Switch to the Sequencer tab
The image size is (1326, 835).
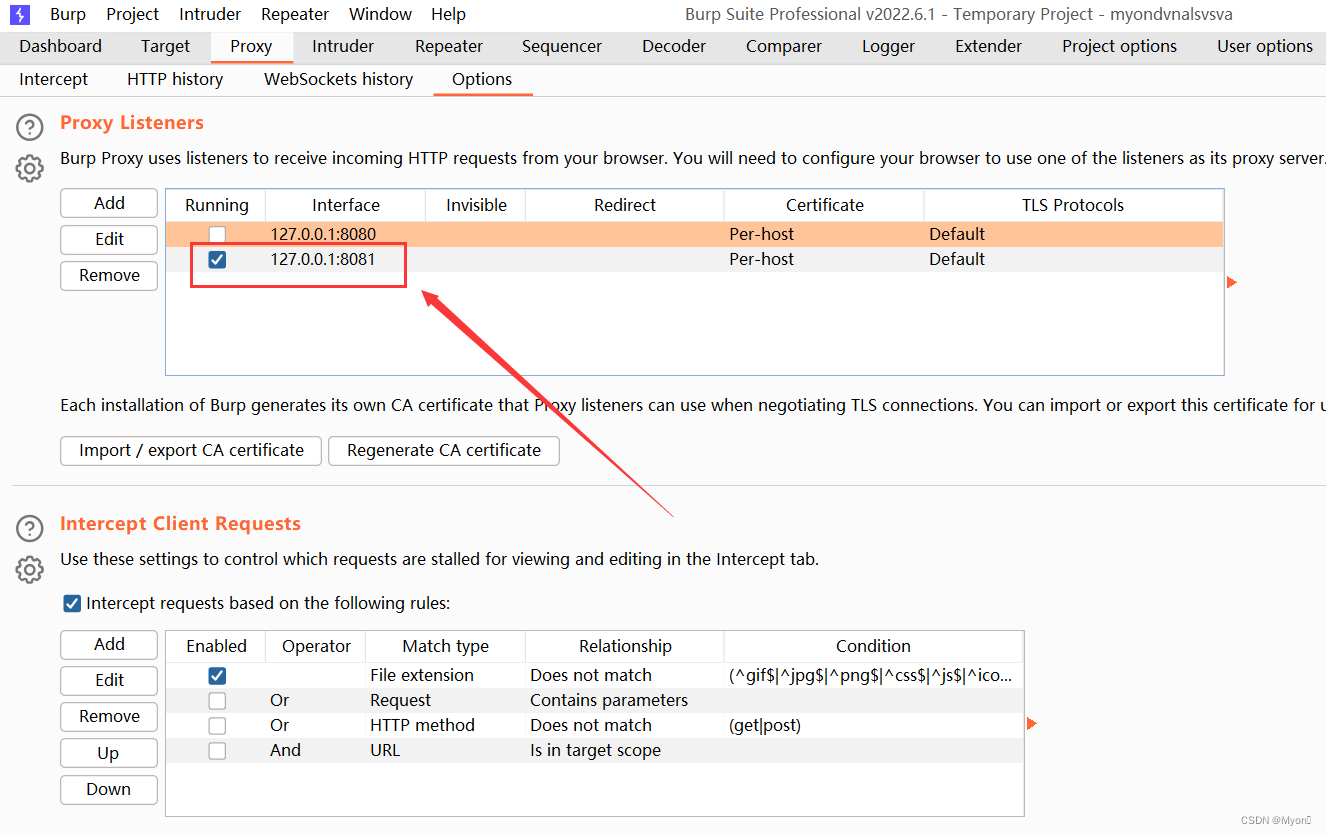click(x=562, y=46)
